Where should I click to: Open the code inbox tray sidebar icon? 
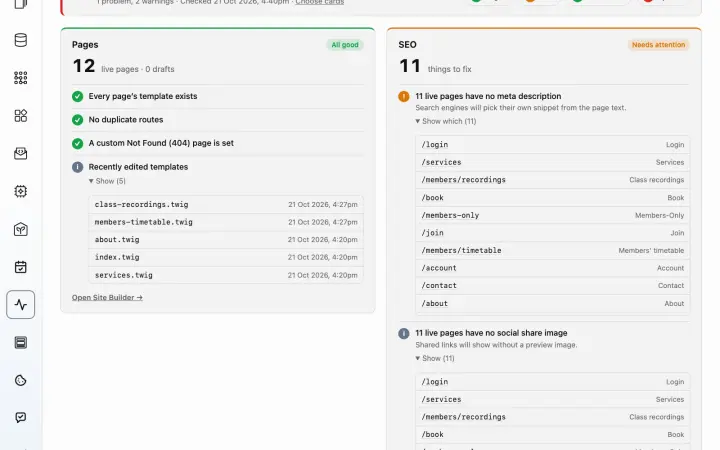click(x=21, y=153)
